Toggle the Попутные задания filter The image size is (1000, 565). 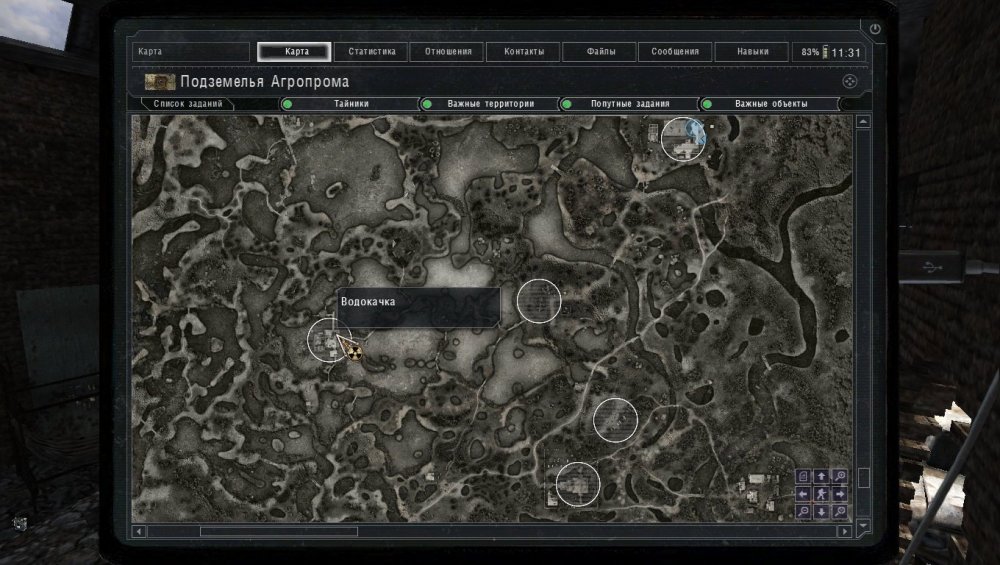click(629, 103)
